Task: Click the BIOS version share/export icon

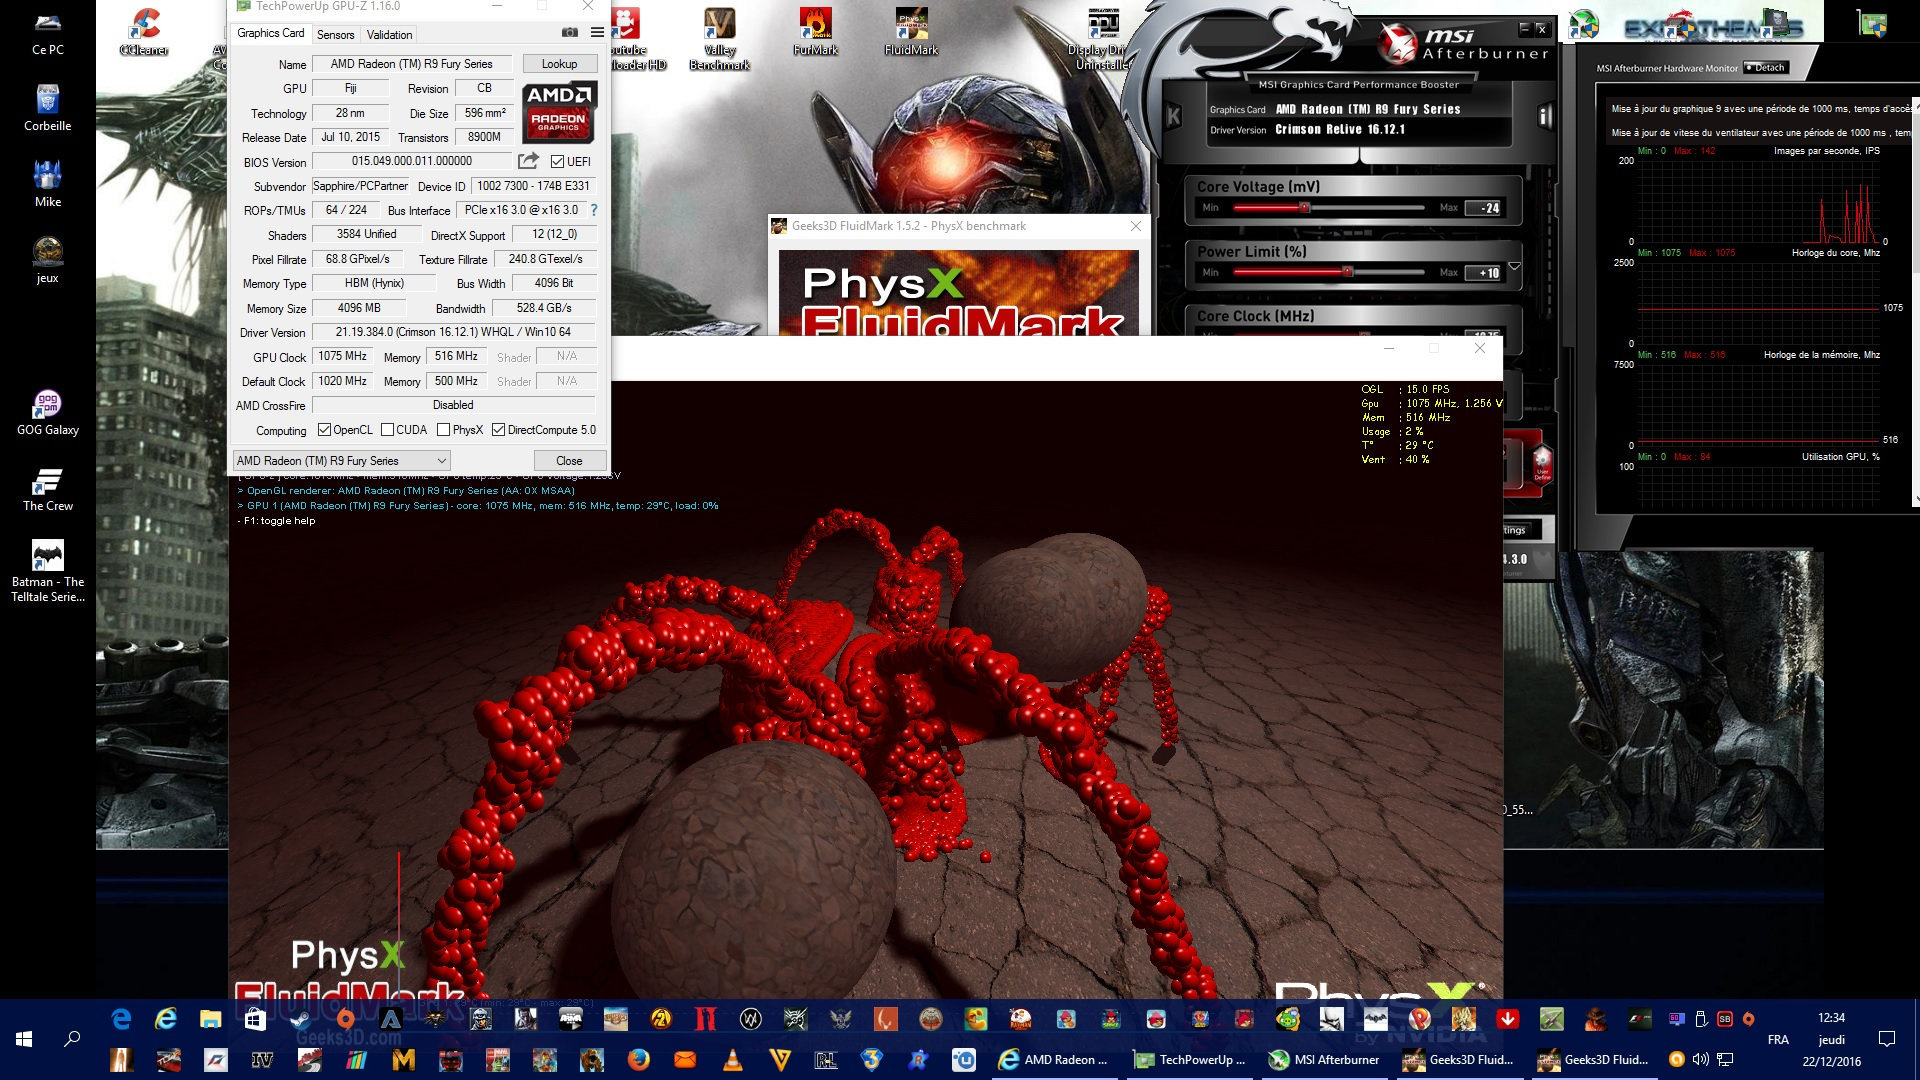Action: [x=528, y=161]
